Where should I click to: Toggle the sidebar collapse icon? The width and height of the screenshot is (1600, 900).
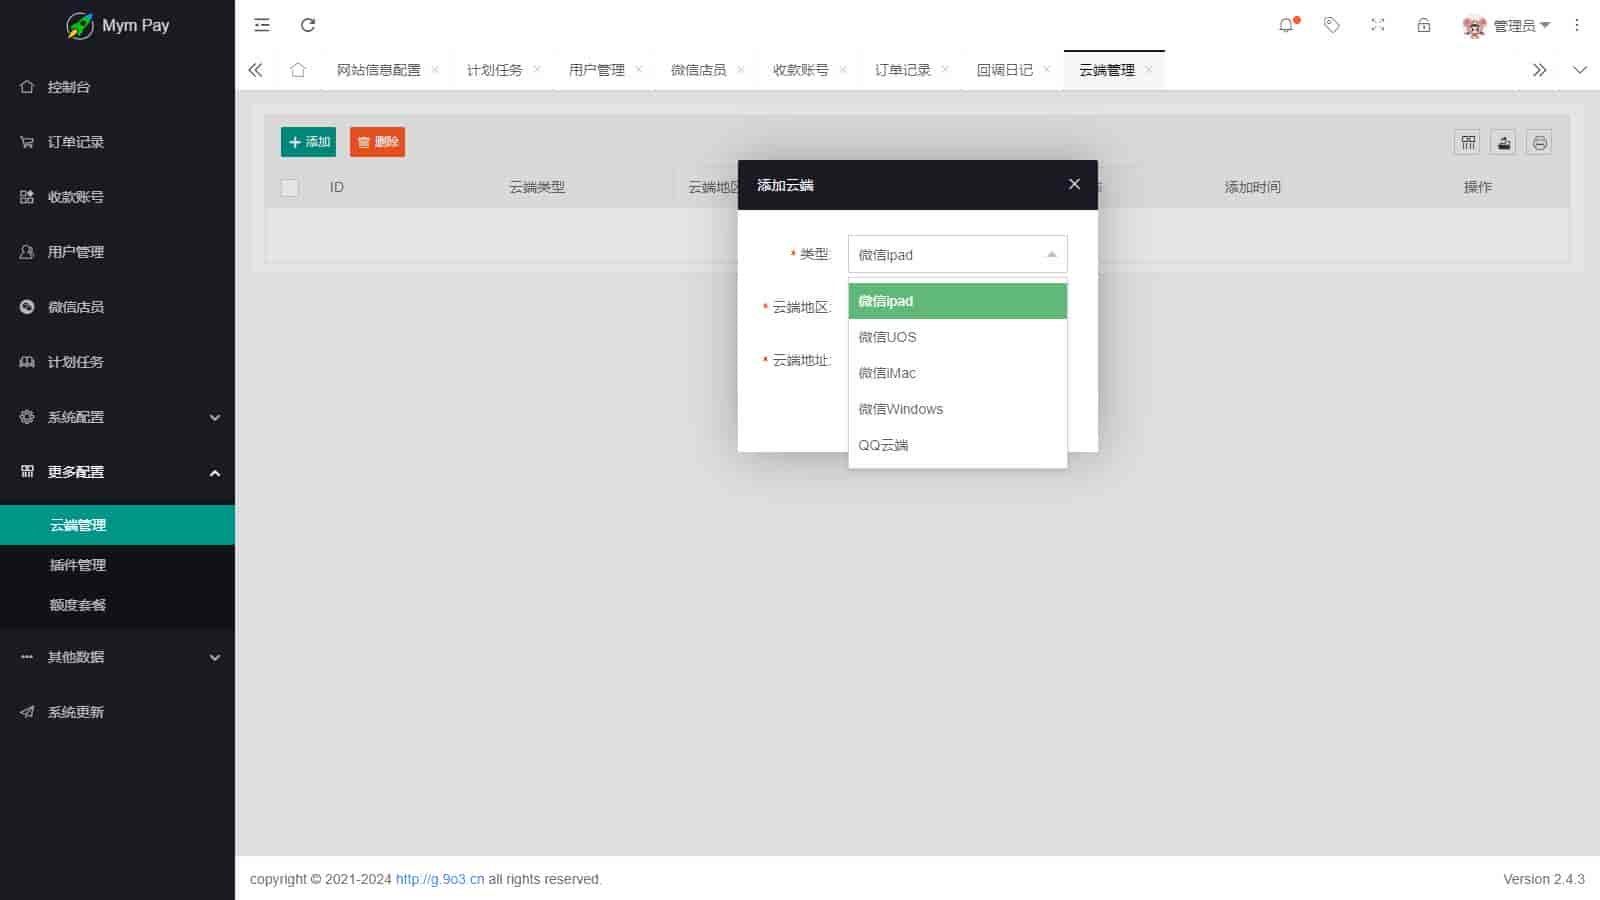click(262, 25)
